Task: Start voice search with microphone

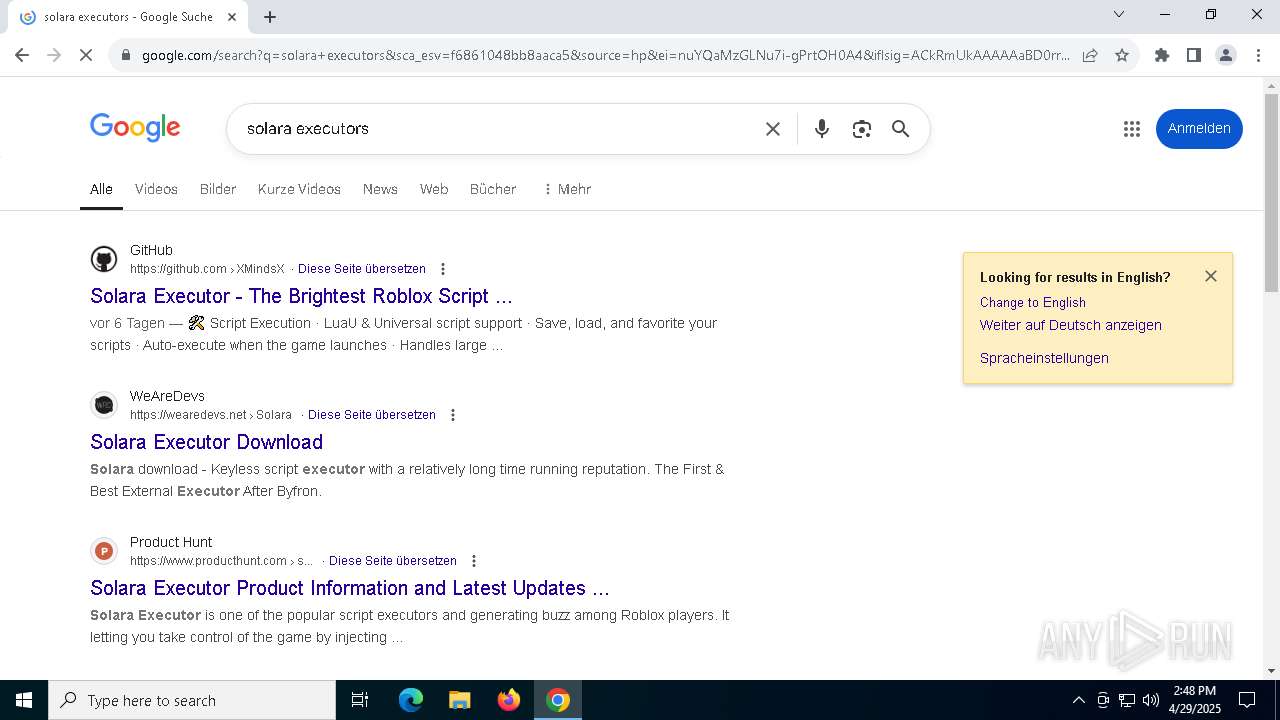Action: click(x=822, y=129)
